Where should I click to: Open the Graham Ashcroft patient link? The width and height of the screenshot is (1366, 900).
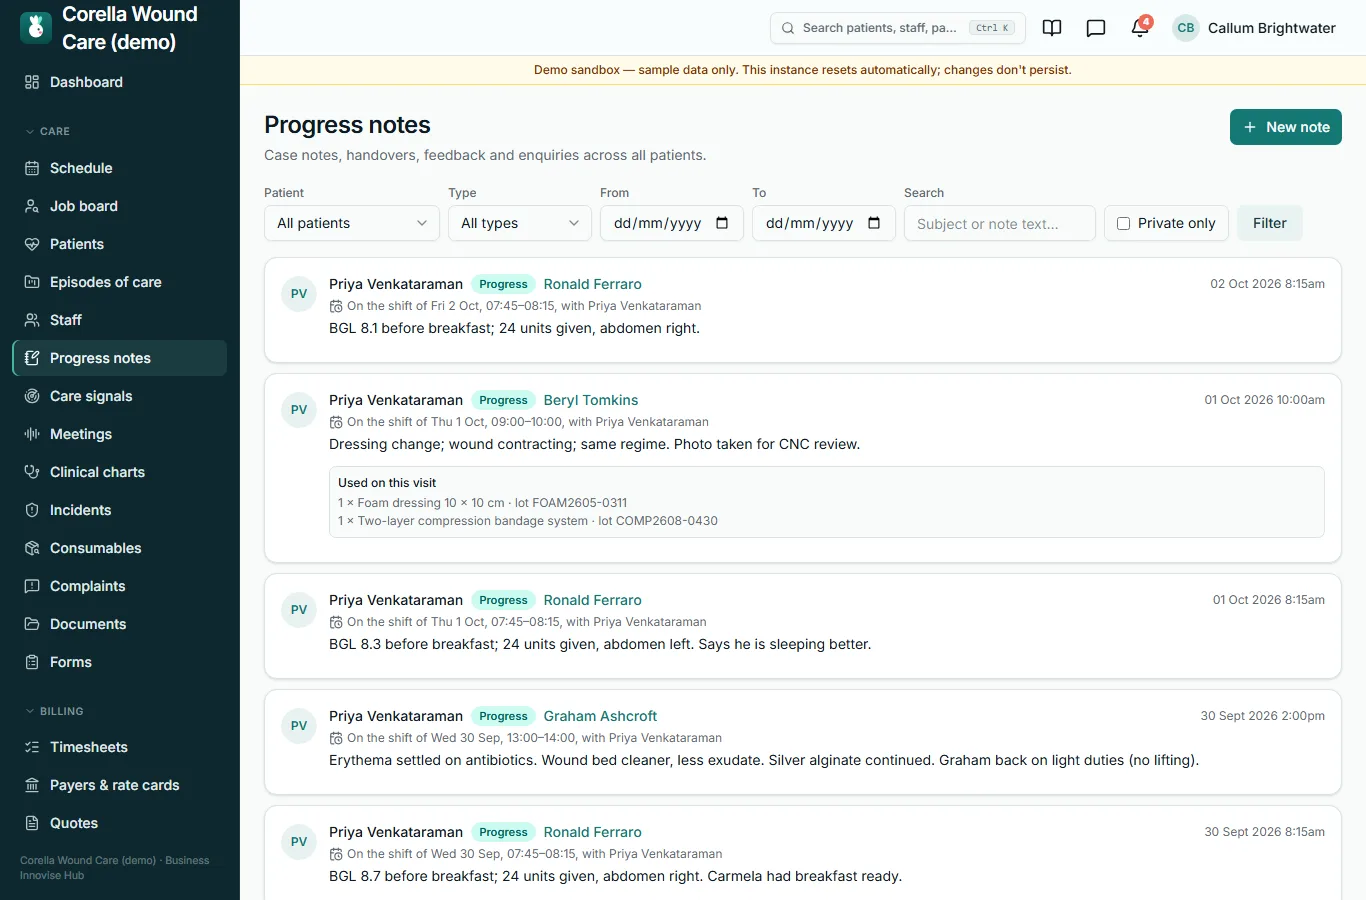[x=600, y=716]
